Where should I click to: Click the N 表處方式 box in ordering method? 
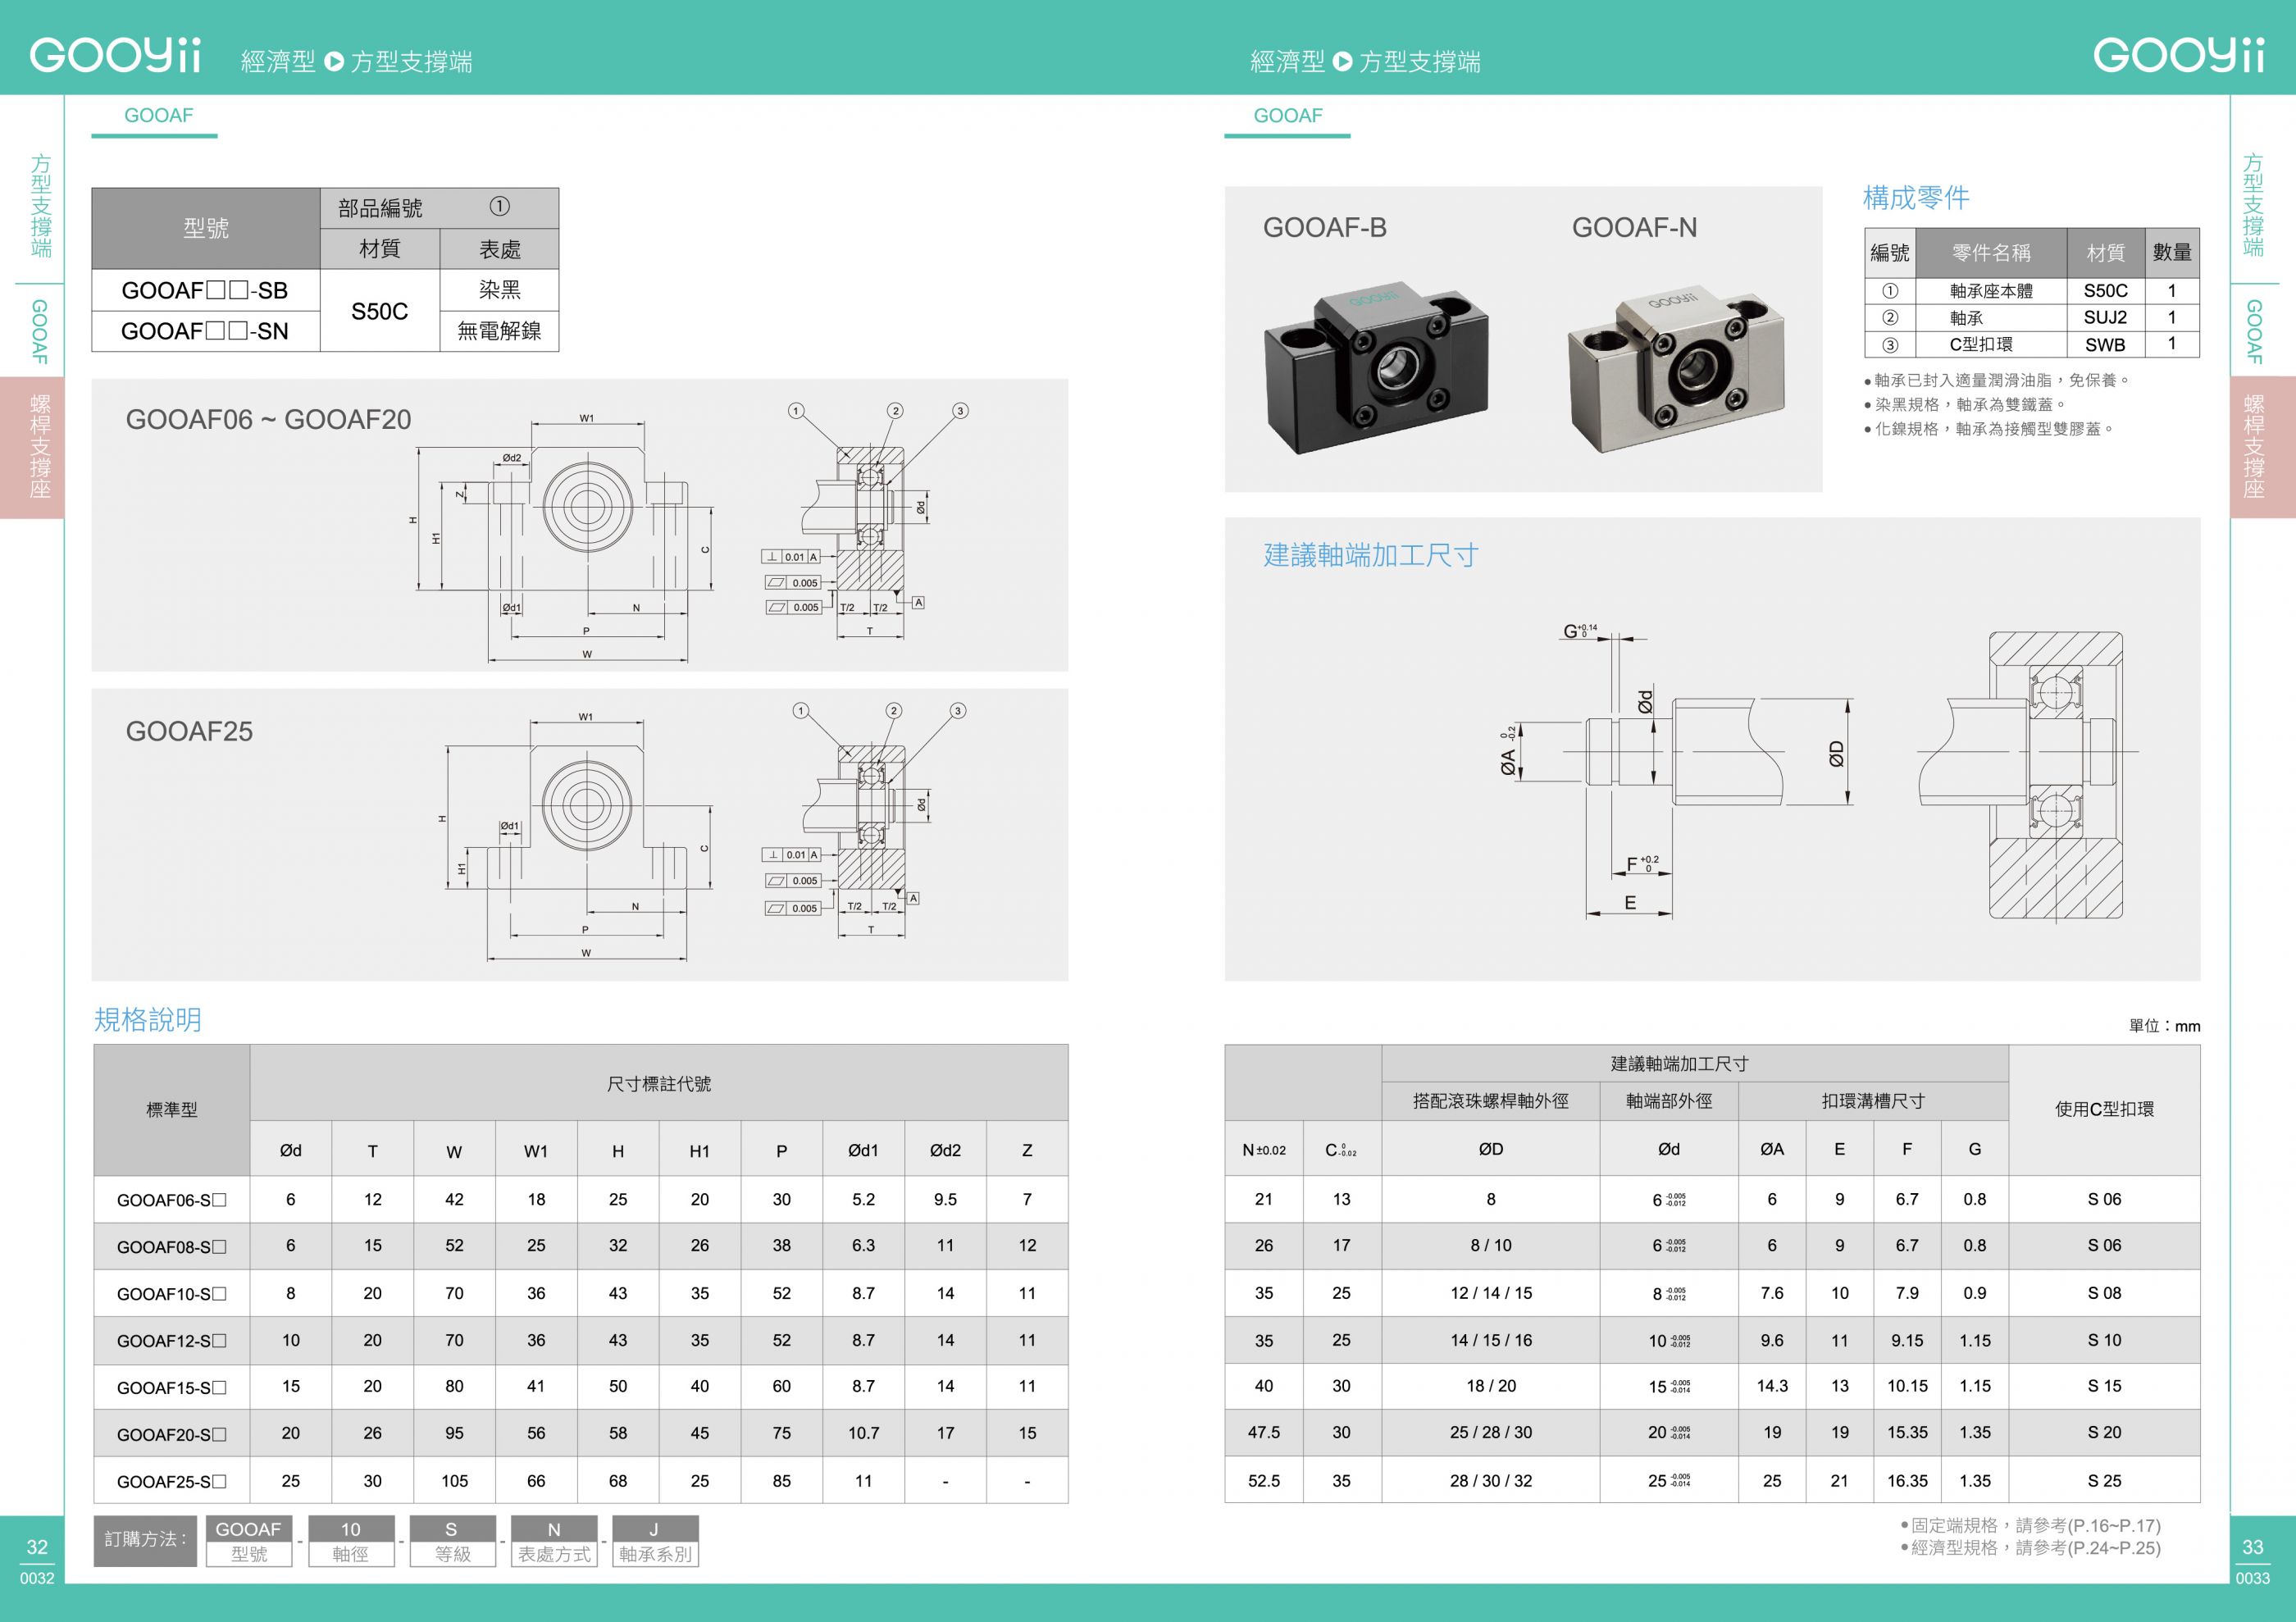[554, 1541]
